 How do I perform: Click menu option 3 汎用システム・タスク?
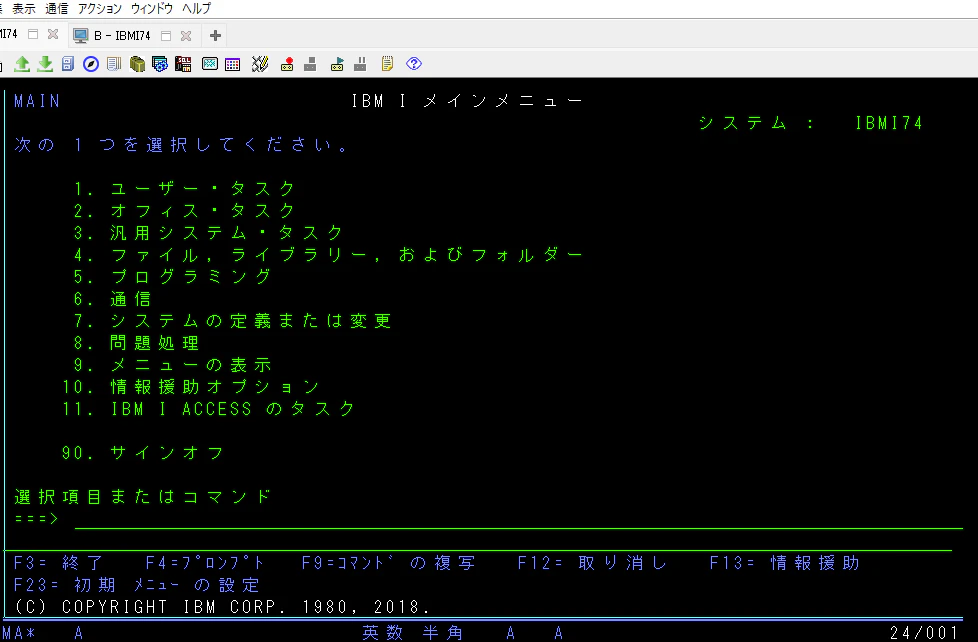point(209,233)
